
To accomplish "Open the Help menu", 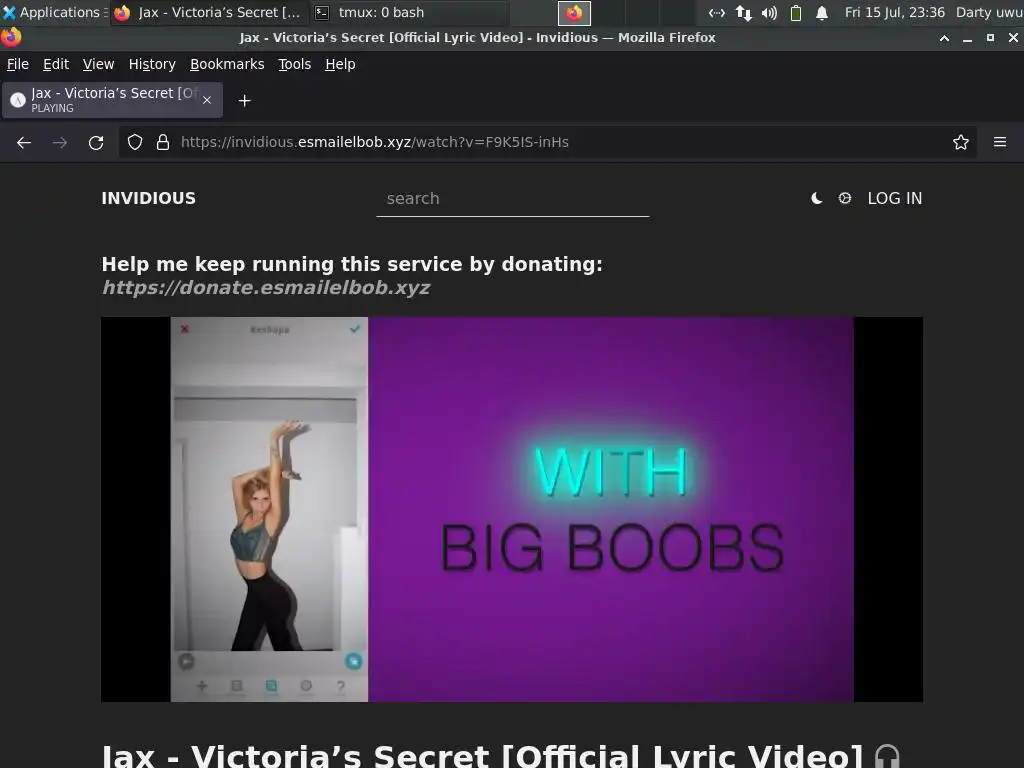I will point(340,64).
